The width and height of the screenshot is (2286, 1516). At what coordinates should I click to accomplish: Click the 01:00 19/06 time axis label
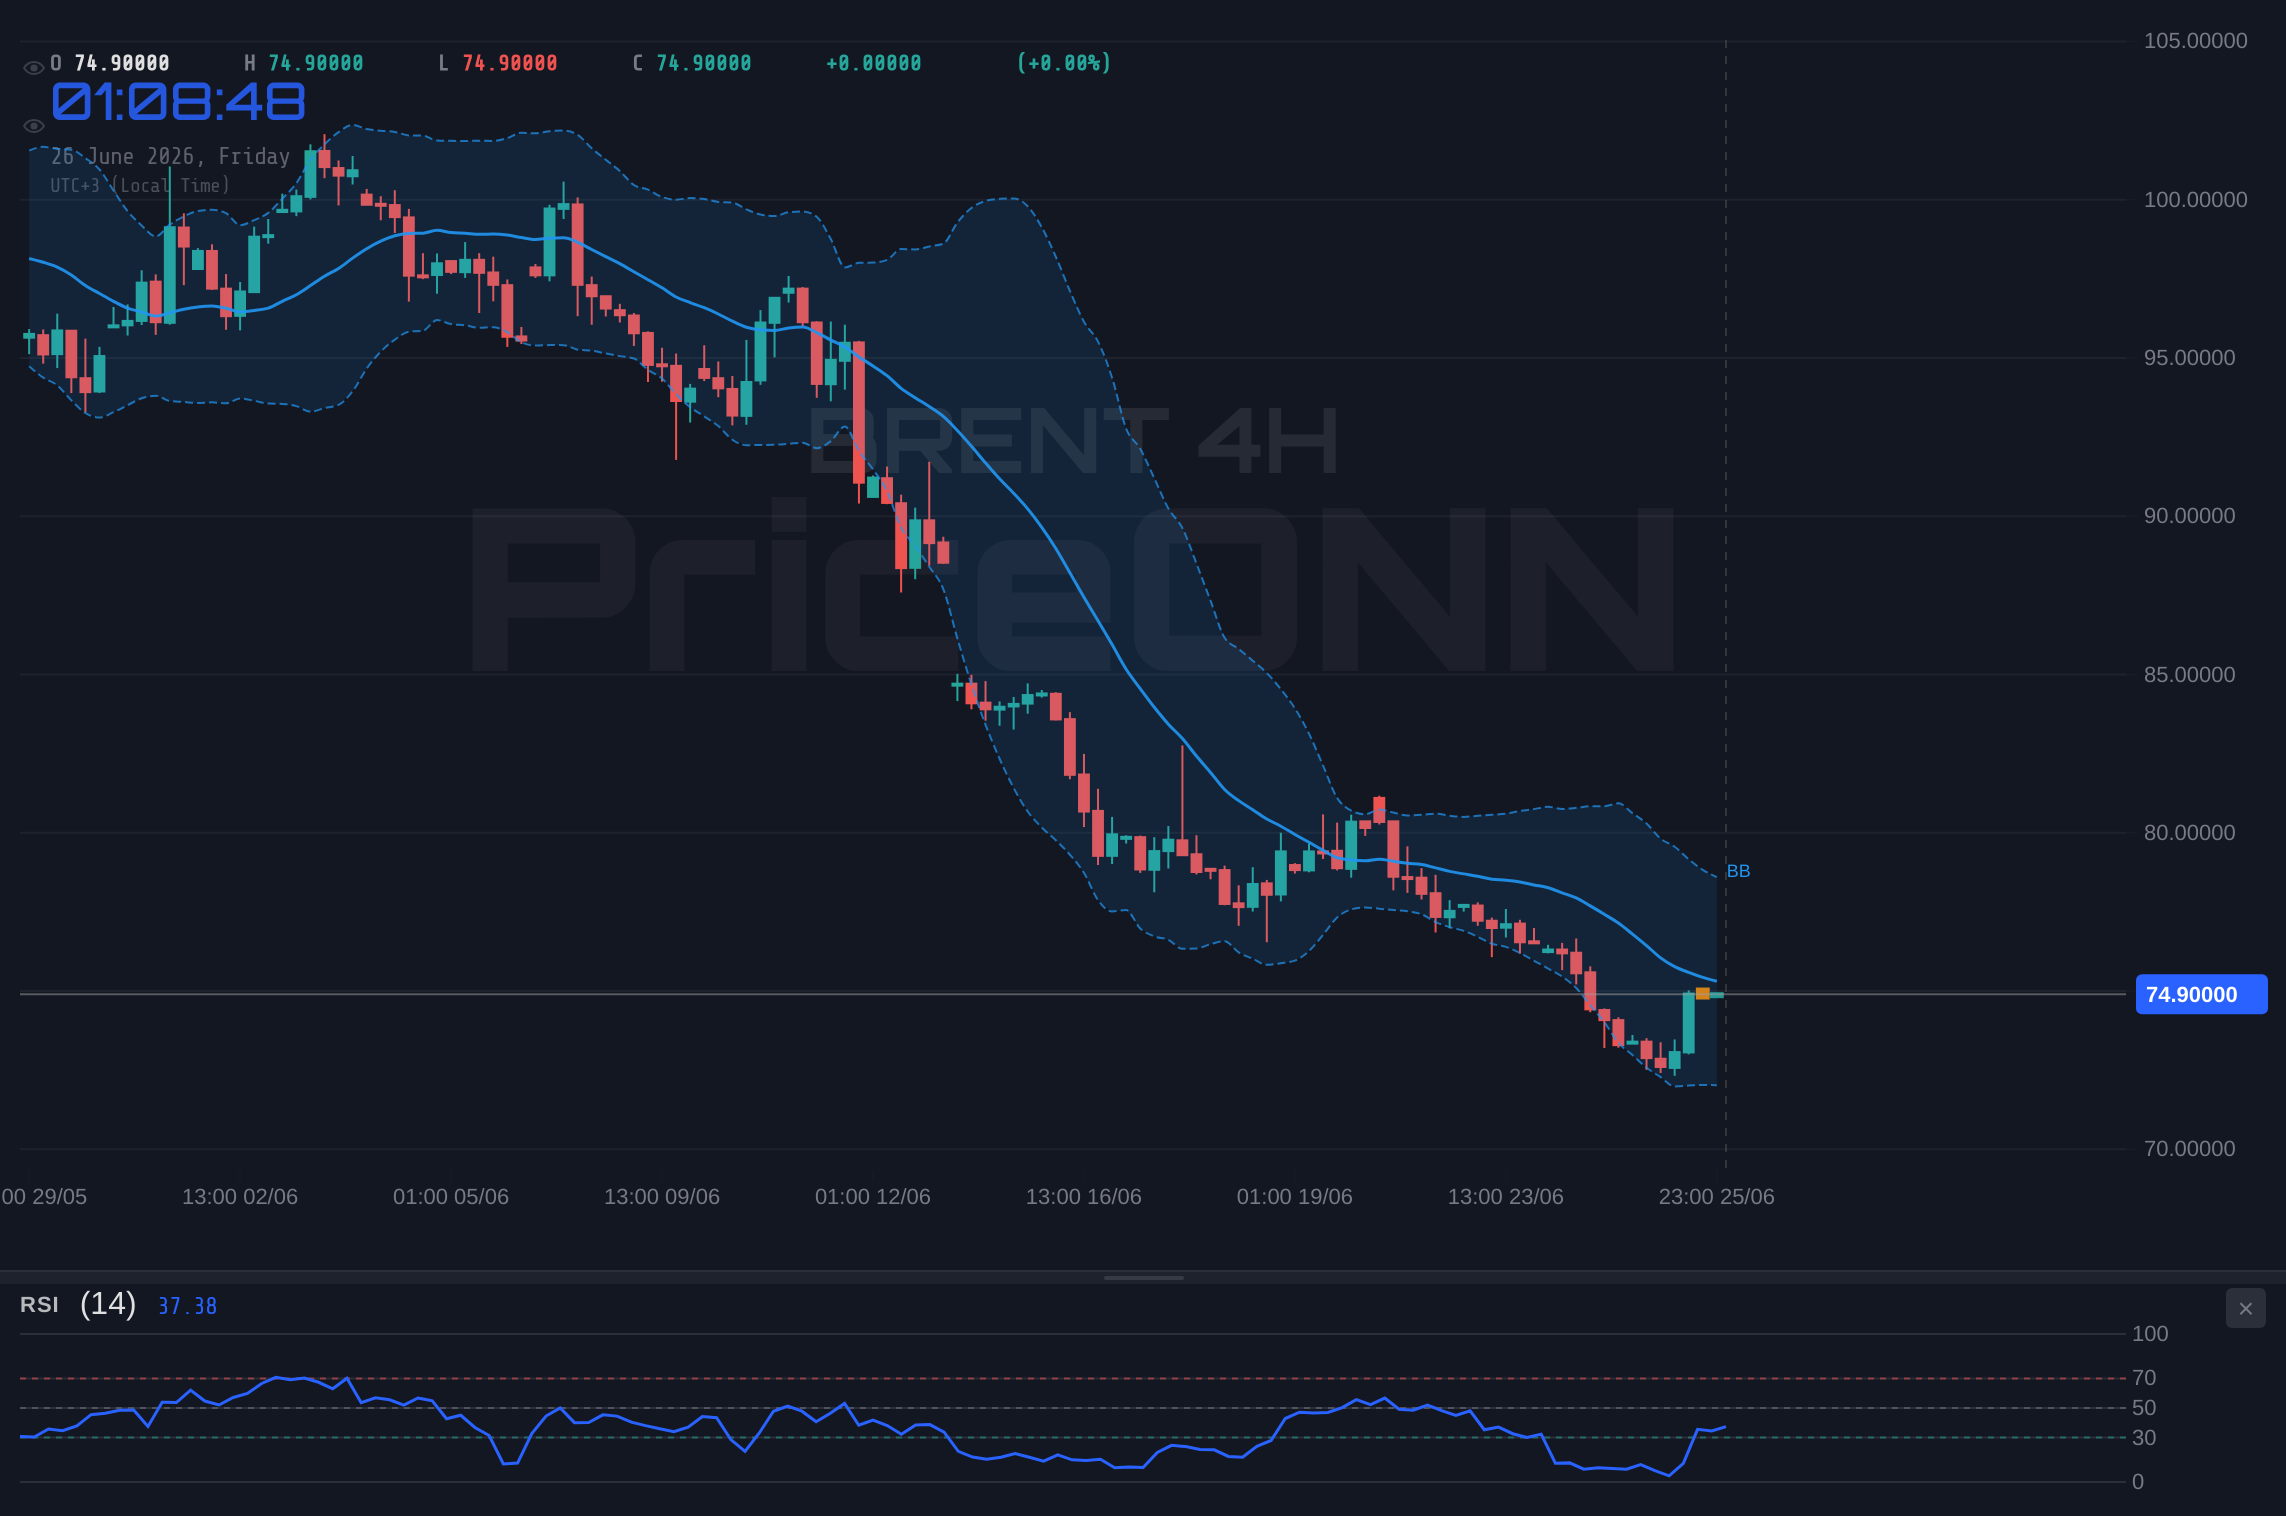pos(1295,1197)
